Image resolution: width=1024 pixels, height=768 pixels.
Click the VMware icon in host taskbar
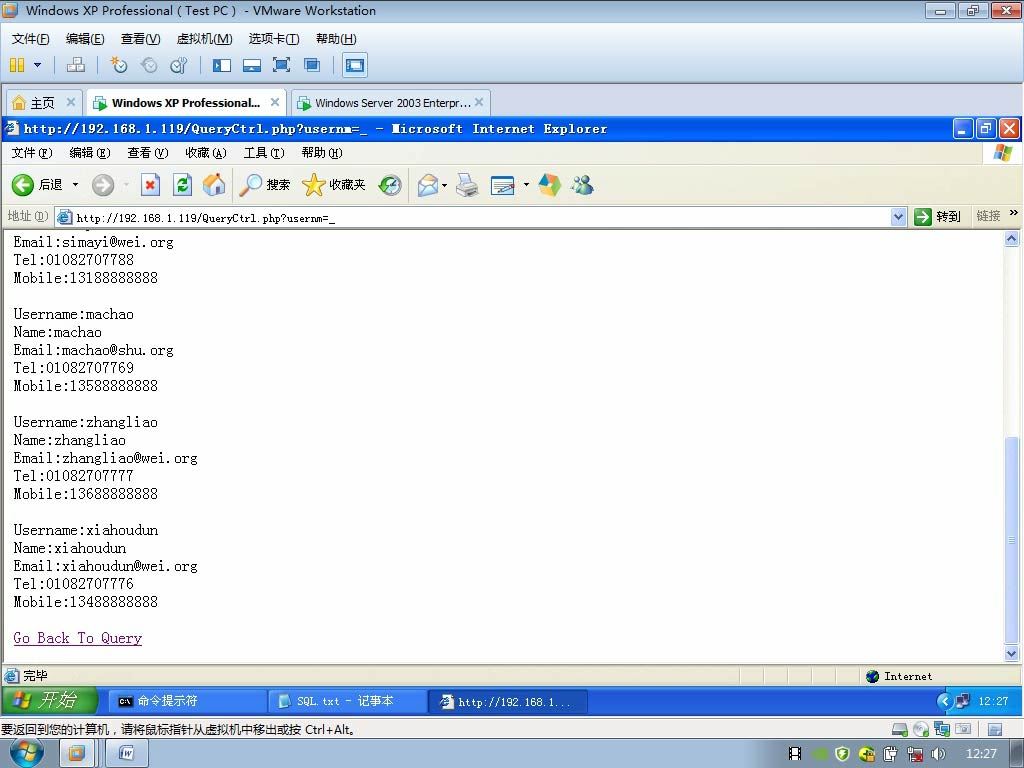click(76, 754)
